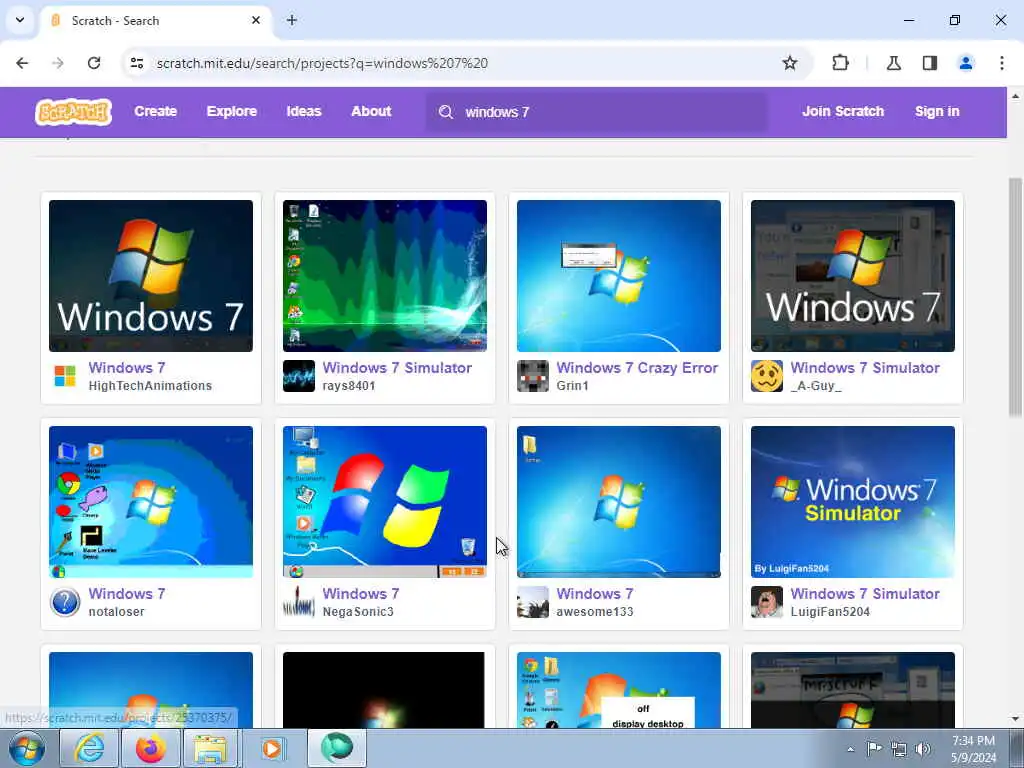Screen dimensions: 1024x768
Task: Click the Chrome profile avatar icon
Action: [965, 63]
